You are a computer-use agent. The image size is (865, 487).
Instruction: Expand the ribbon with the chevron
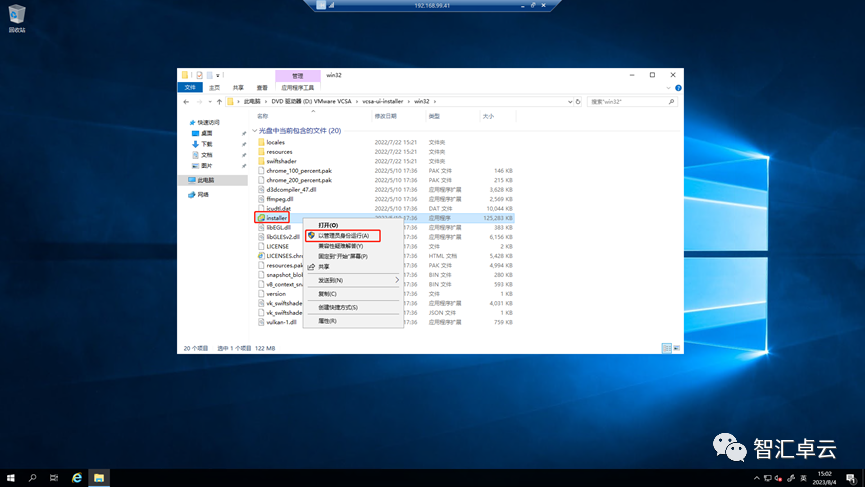(x=669, y=88)
